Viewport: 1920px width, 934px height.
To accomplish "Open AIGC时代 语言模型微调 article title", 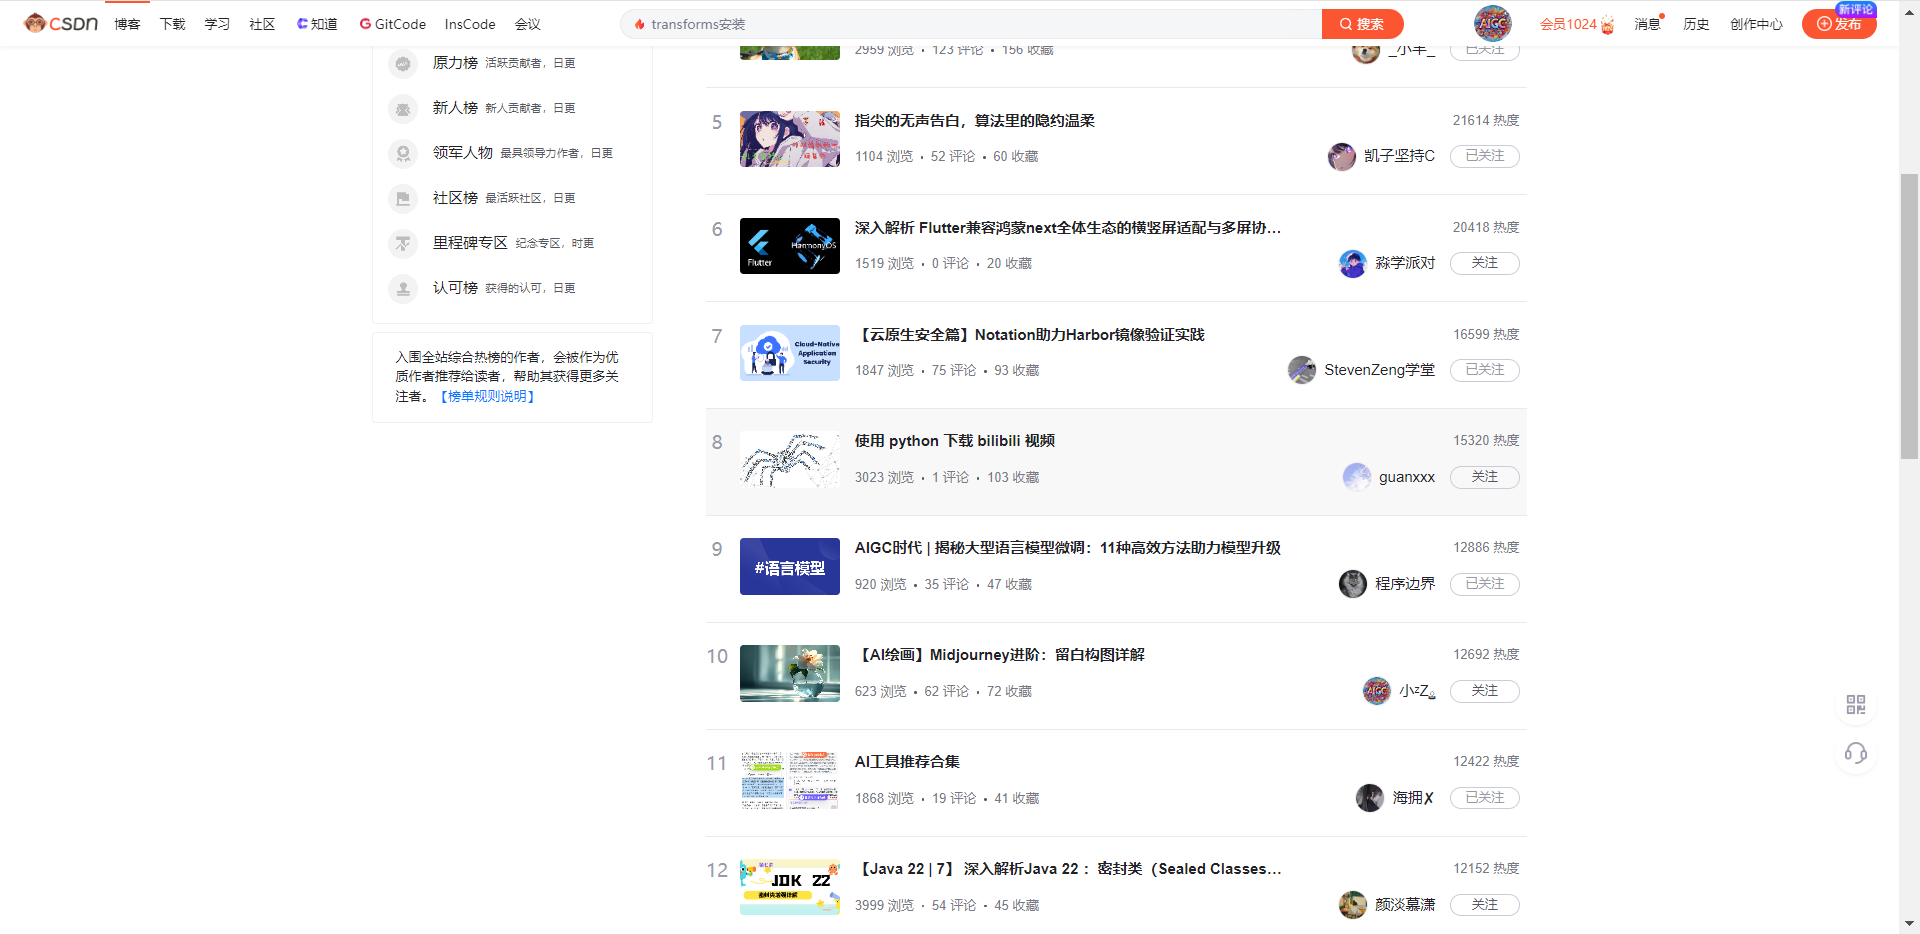I will pyautogui.click(x=1068, y=548).
